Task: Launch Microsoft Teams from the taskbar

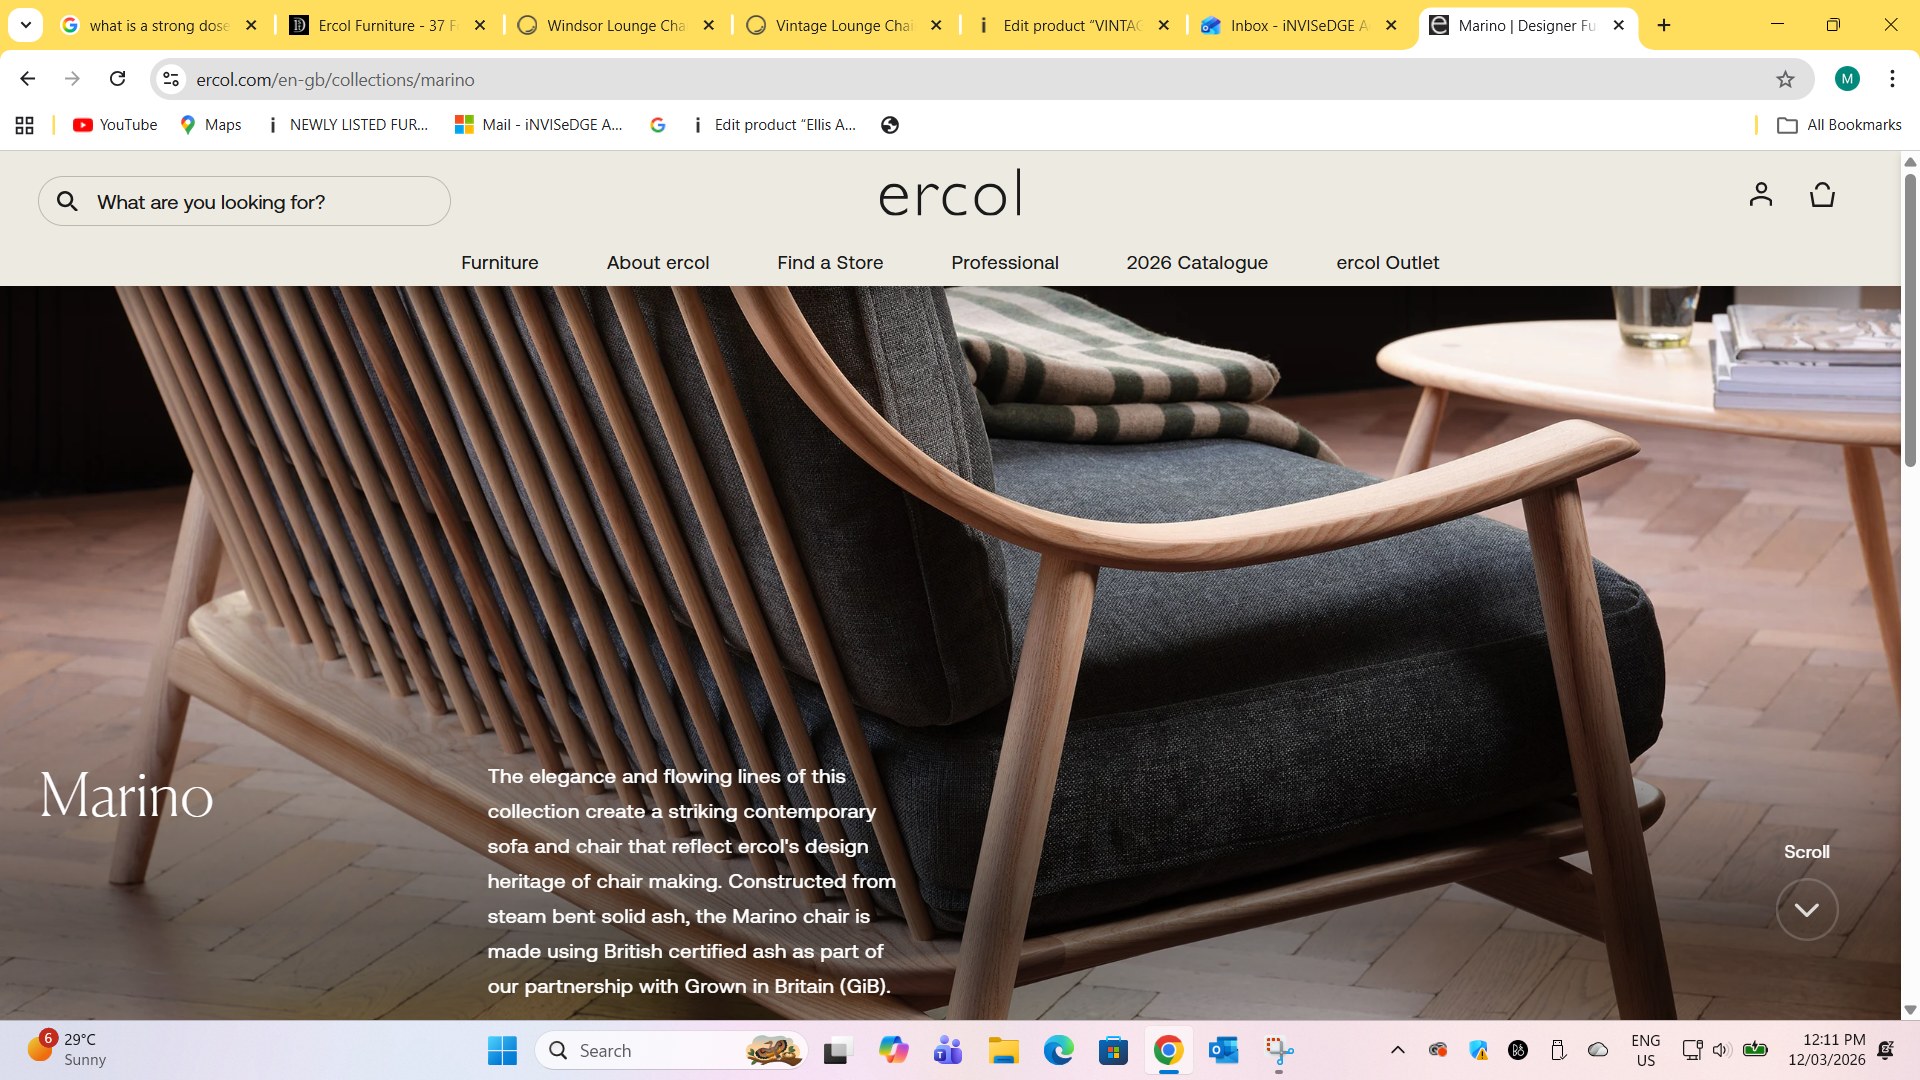Action: pyautogui.click(x=948, y=1050)
